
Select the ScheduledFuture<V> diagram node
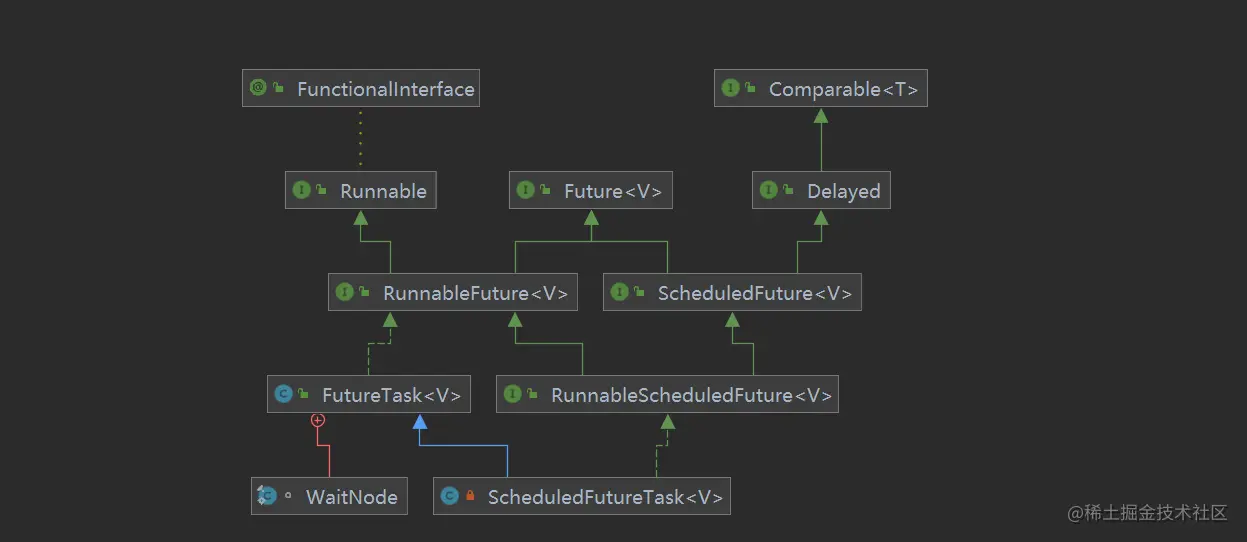click(732, 293)
